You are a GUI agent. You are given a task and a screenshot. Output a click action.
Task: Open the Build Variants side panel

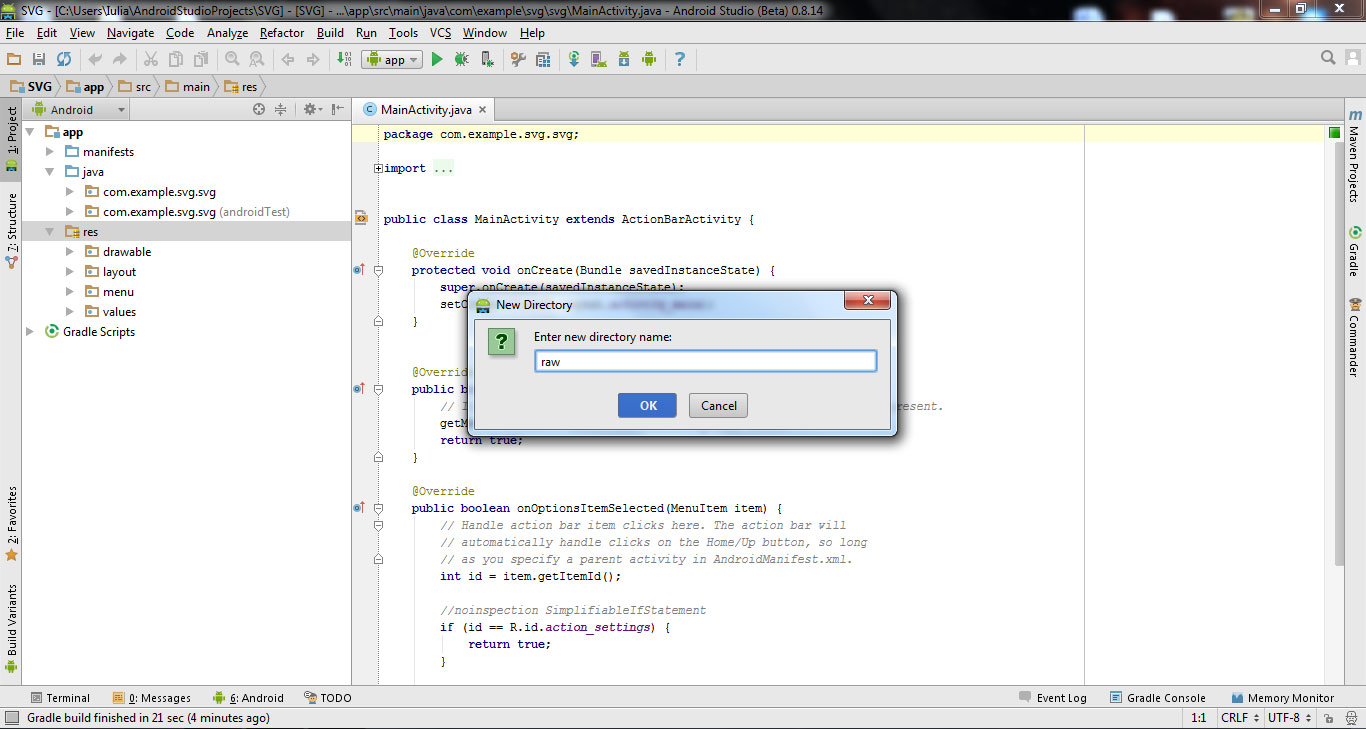click(x=11, y=629)
